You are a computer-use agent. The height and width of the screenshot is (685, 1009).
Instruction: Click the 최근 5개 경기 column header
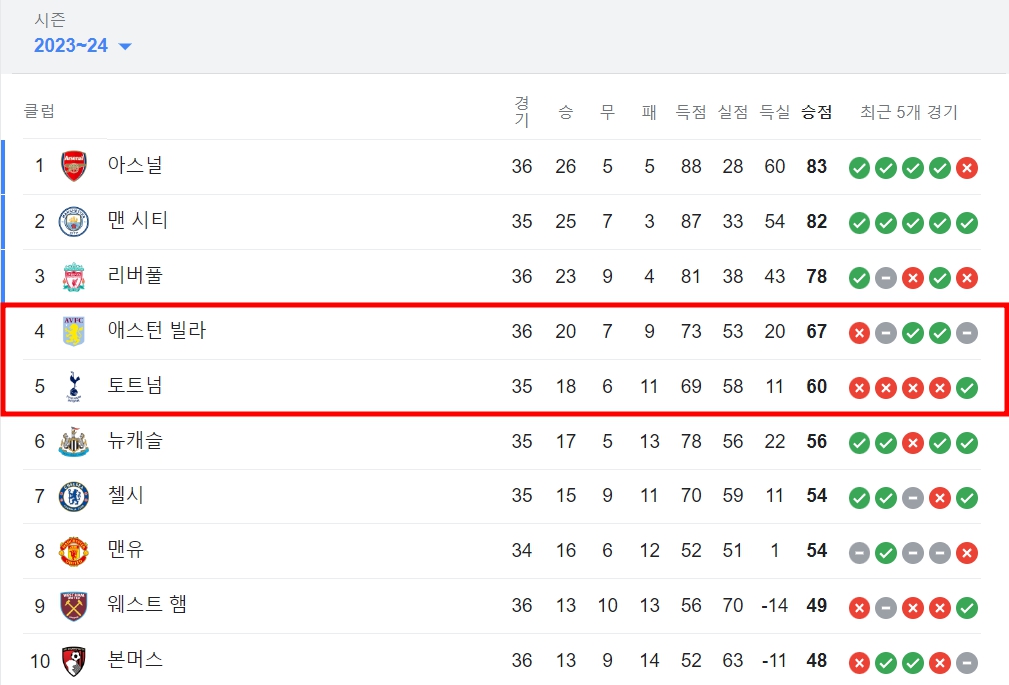[x=909, y=112]
